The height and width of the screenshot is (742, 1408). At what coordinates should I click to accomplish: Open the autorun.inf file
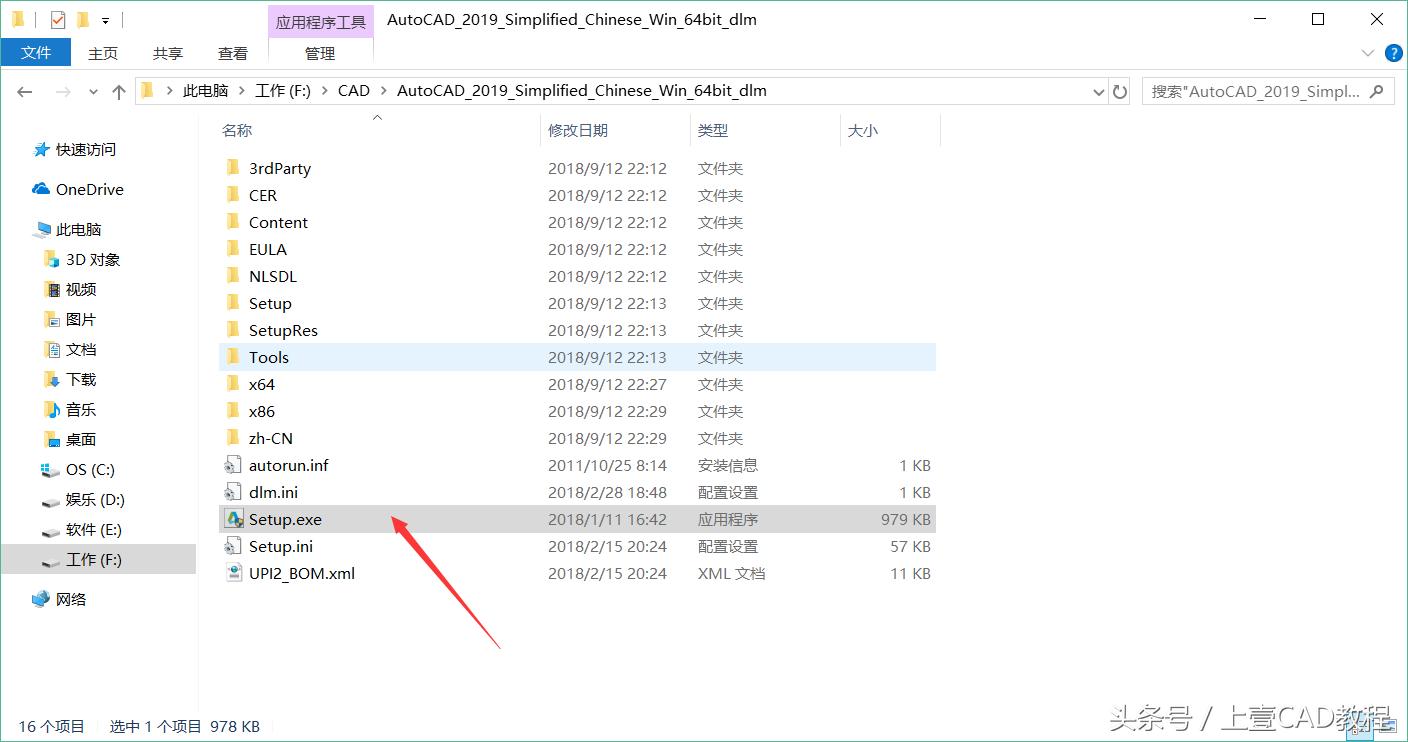(x=291, y=465)
